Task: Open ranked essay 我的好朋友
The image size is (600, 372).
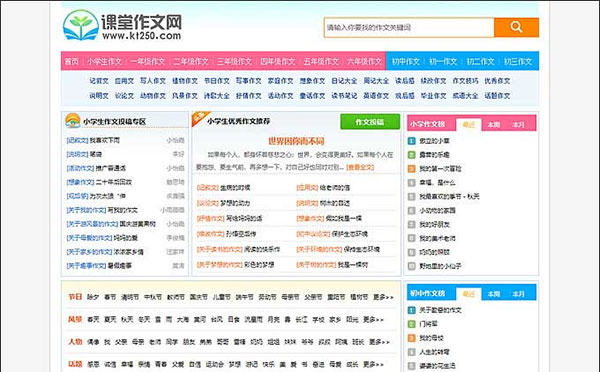Action: [x=434, y=225]
